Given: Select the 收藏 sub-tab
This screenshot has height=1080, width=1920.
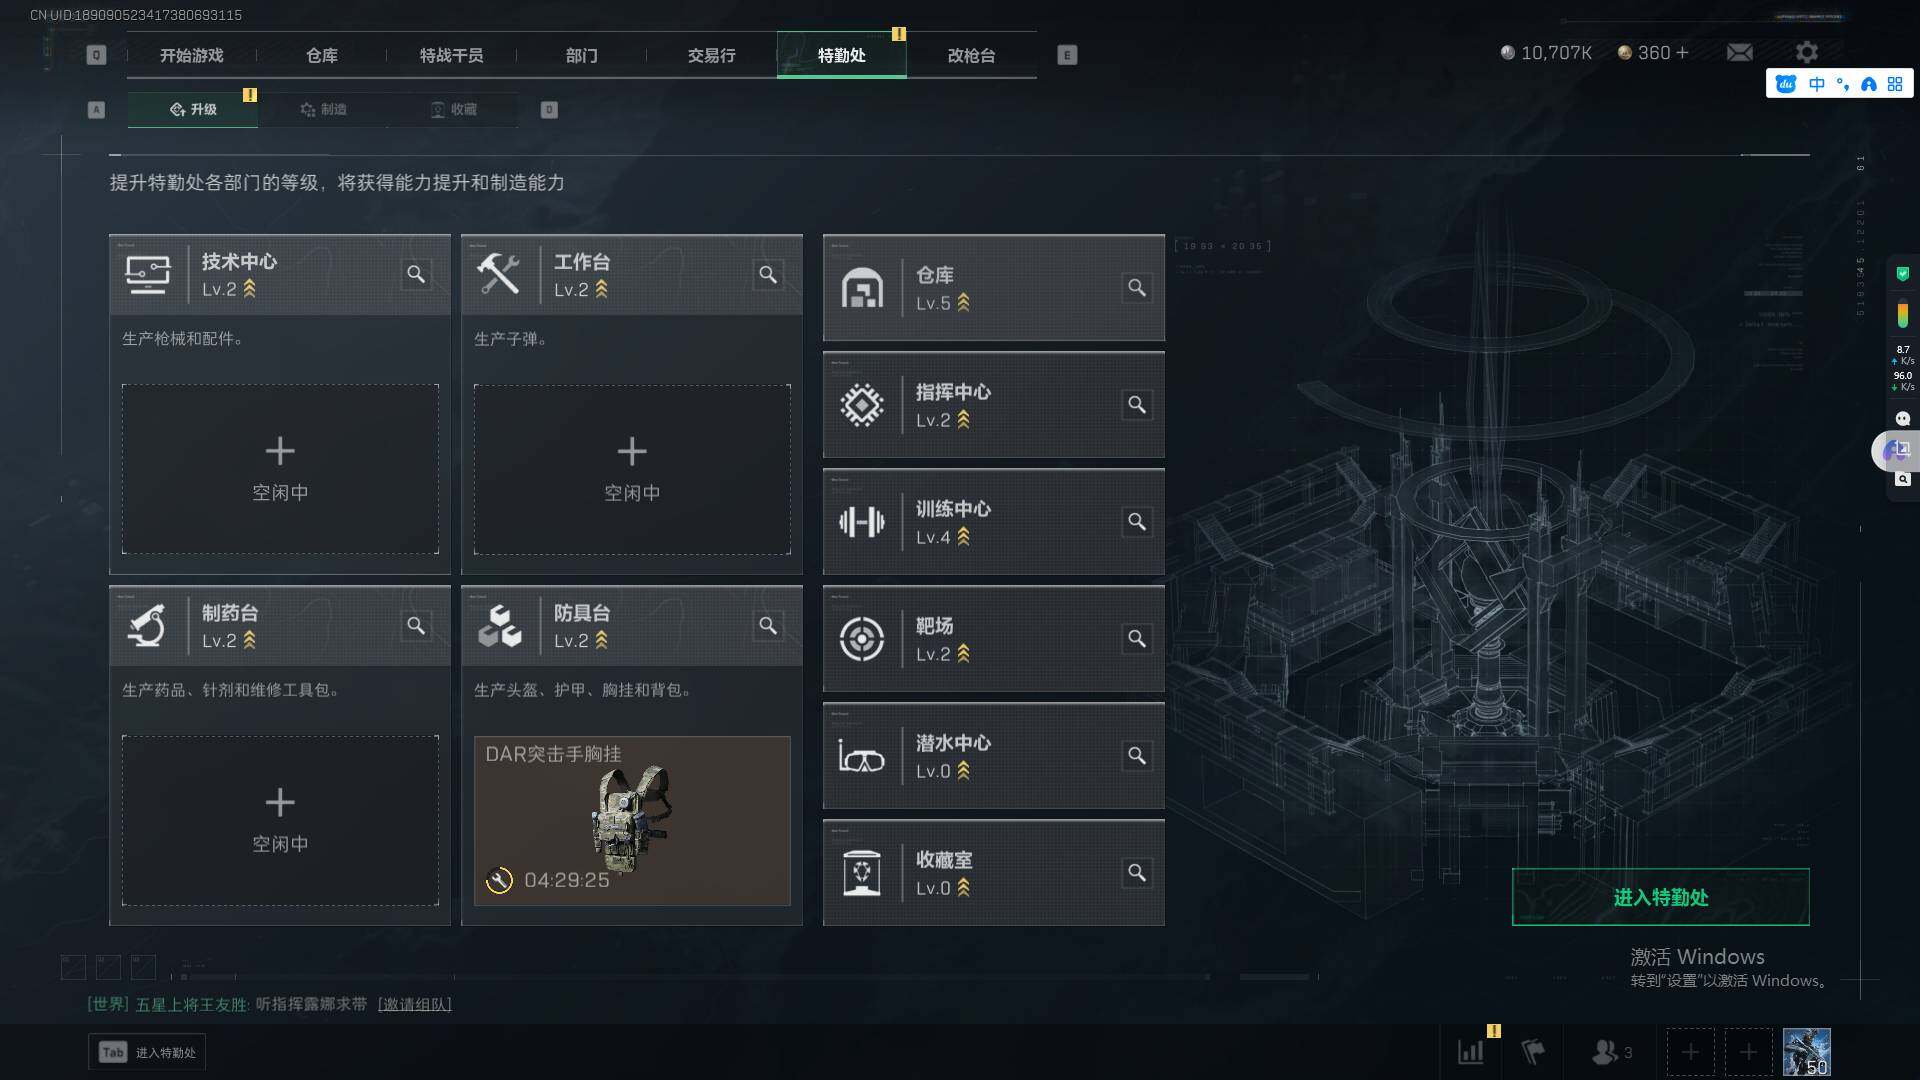Looking at the screenshot, I should pos(453,109).
